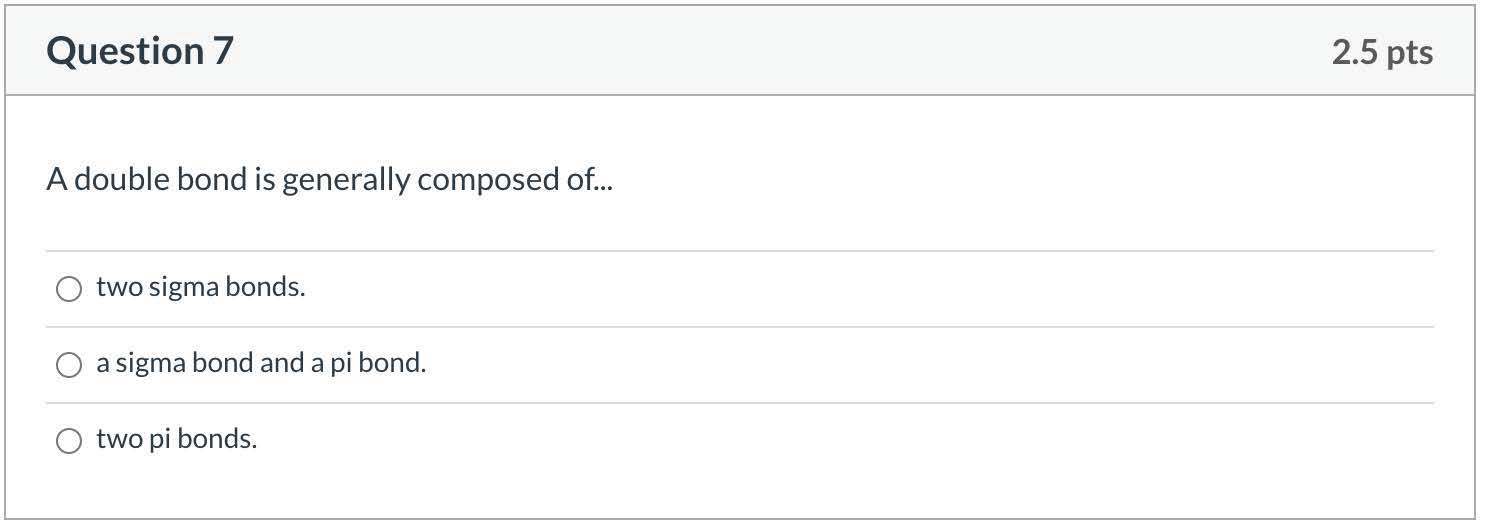
Task: Mark the "two pi bonds." radio button
Action: pyautogui.click(x=69, y=441)
